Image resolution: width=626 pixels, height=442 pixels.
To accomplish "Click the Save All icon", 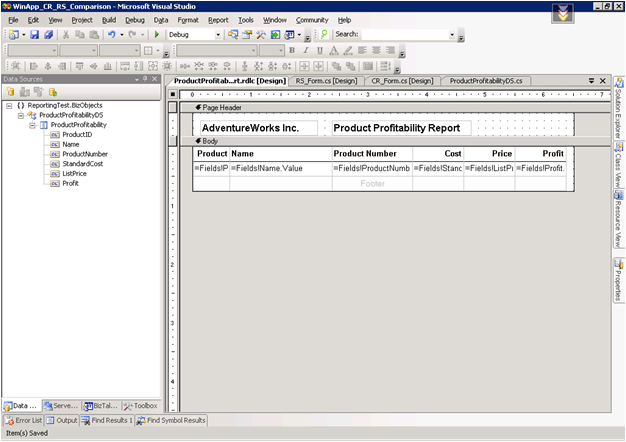I will pos(49,35).
